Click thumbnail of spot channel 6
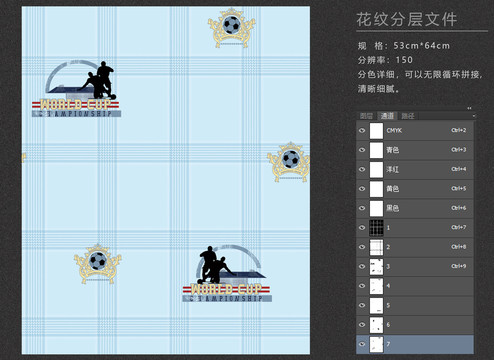This screenshot has width=494, height=360. tap(376, 325)
